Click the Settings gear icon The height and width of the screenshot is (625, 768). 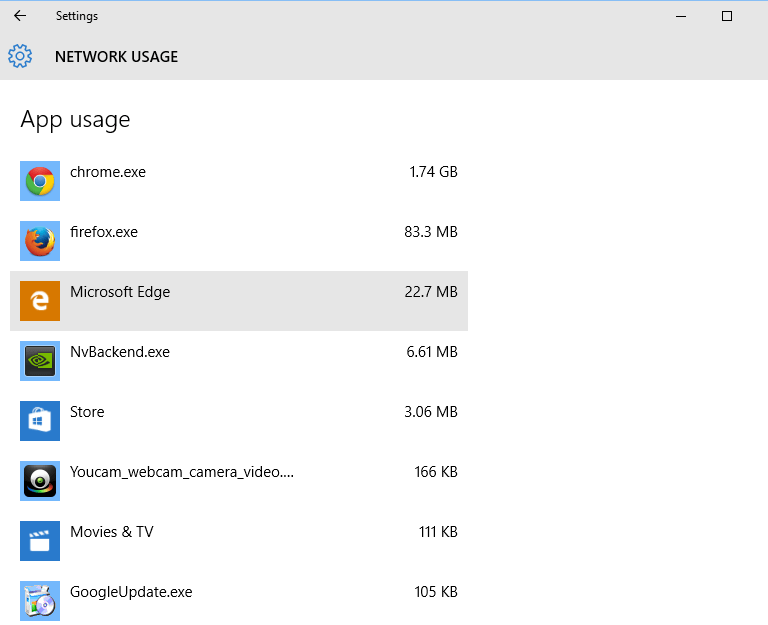(20, 56)
